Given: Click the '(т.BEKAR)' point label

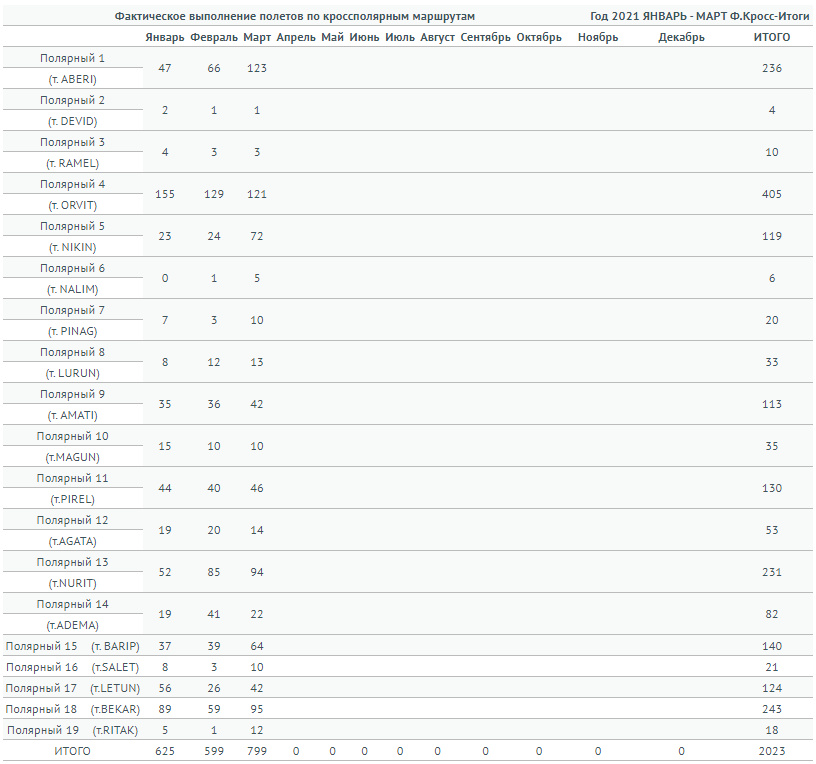Looking at the screenshot, I should click(x=115, y=709).
